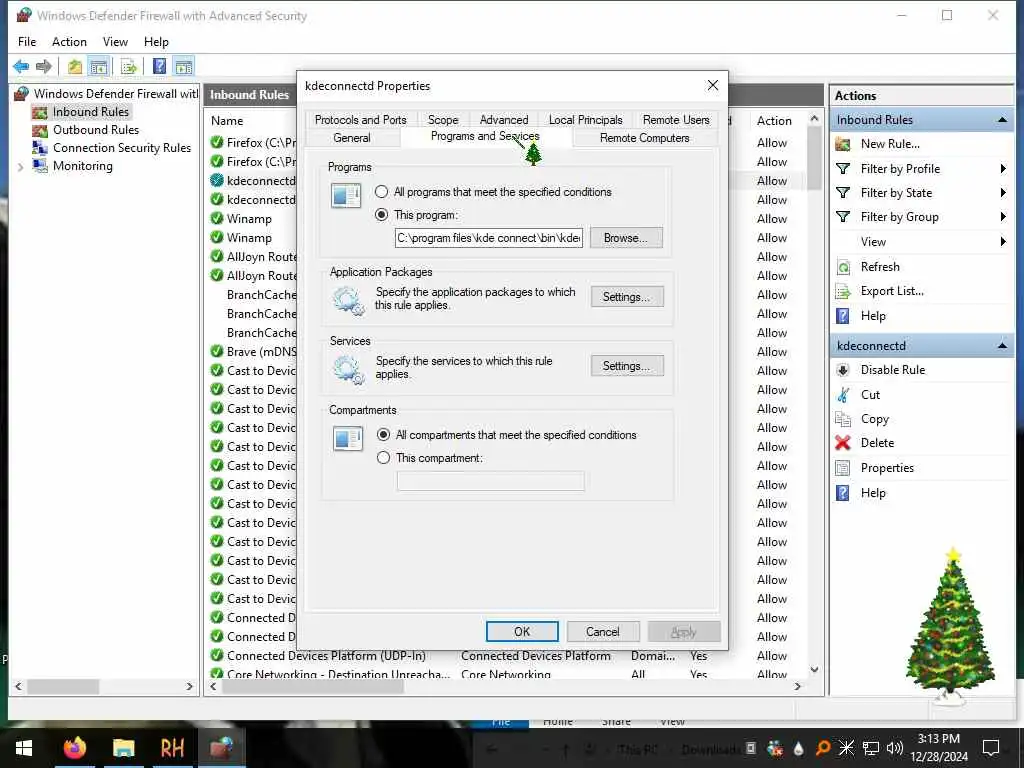Select Outbound Rules in the console tree
The height and width of the screenshot is (768, 1024).
(96, 130)
